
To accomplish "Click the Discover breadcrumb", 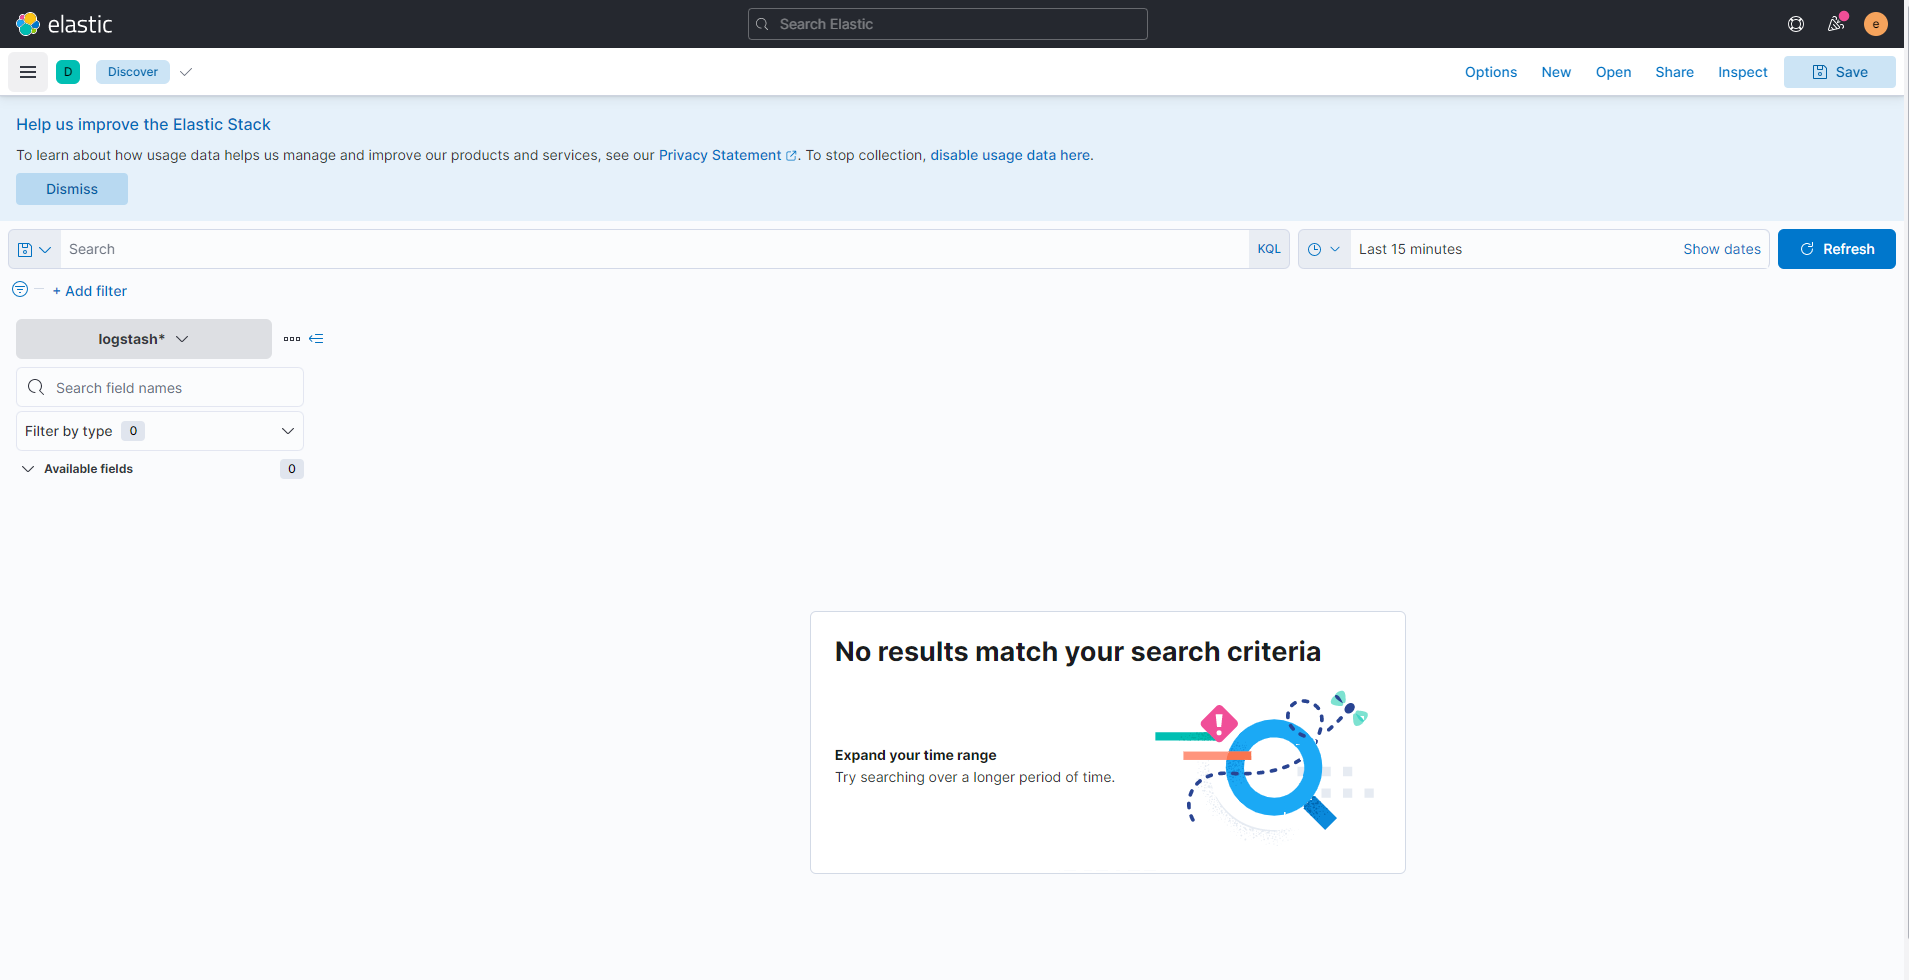I will (x=133, y=72).
